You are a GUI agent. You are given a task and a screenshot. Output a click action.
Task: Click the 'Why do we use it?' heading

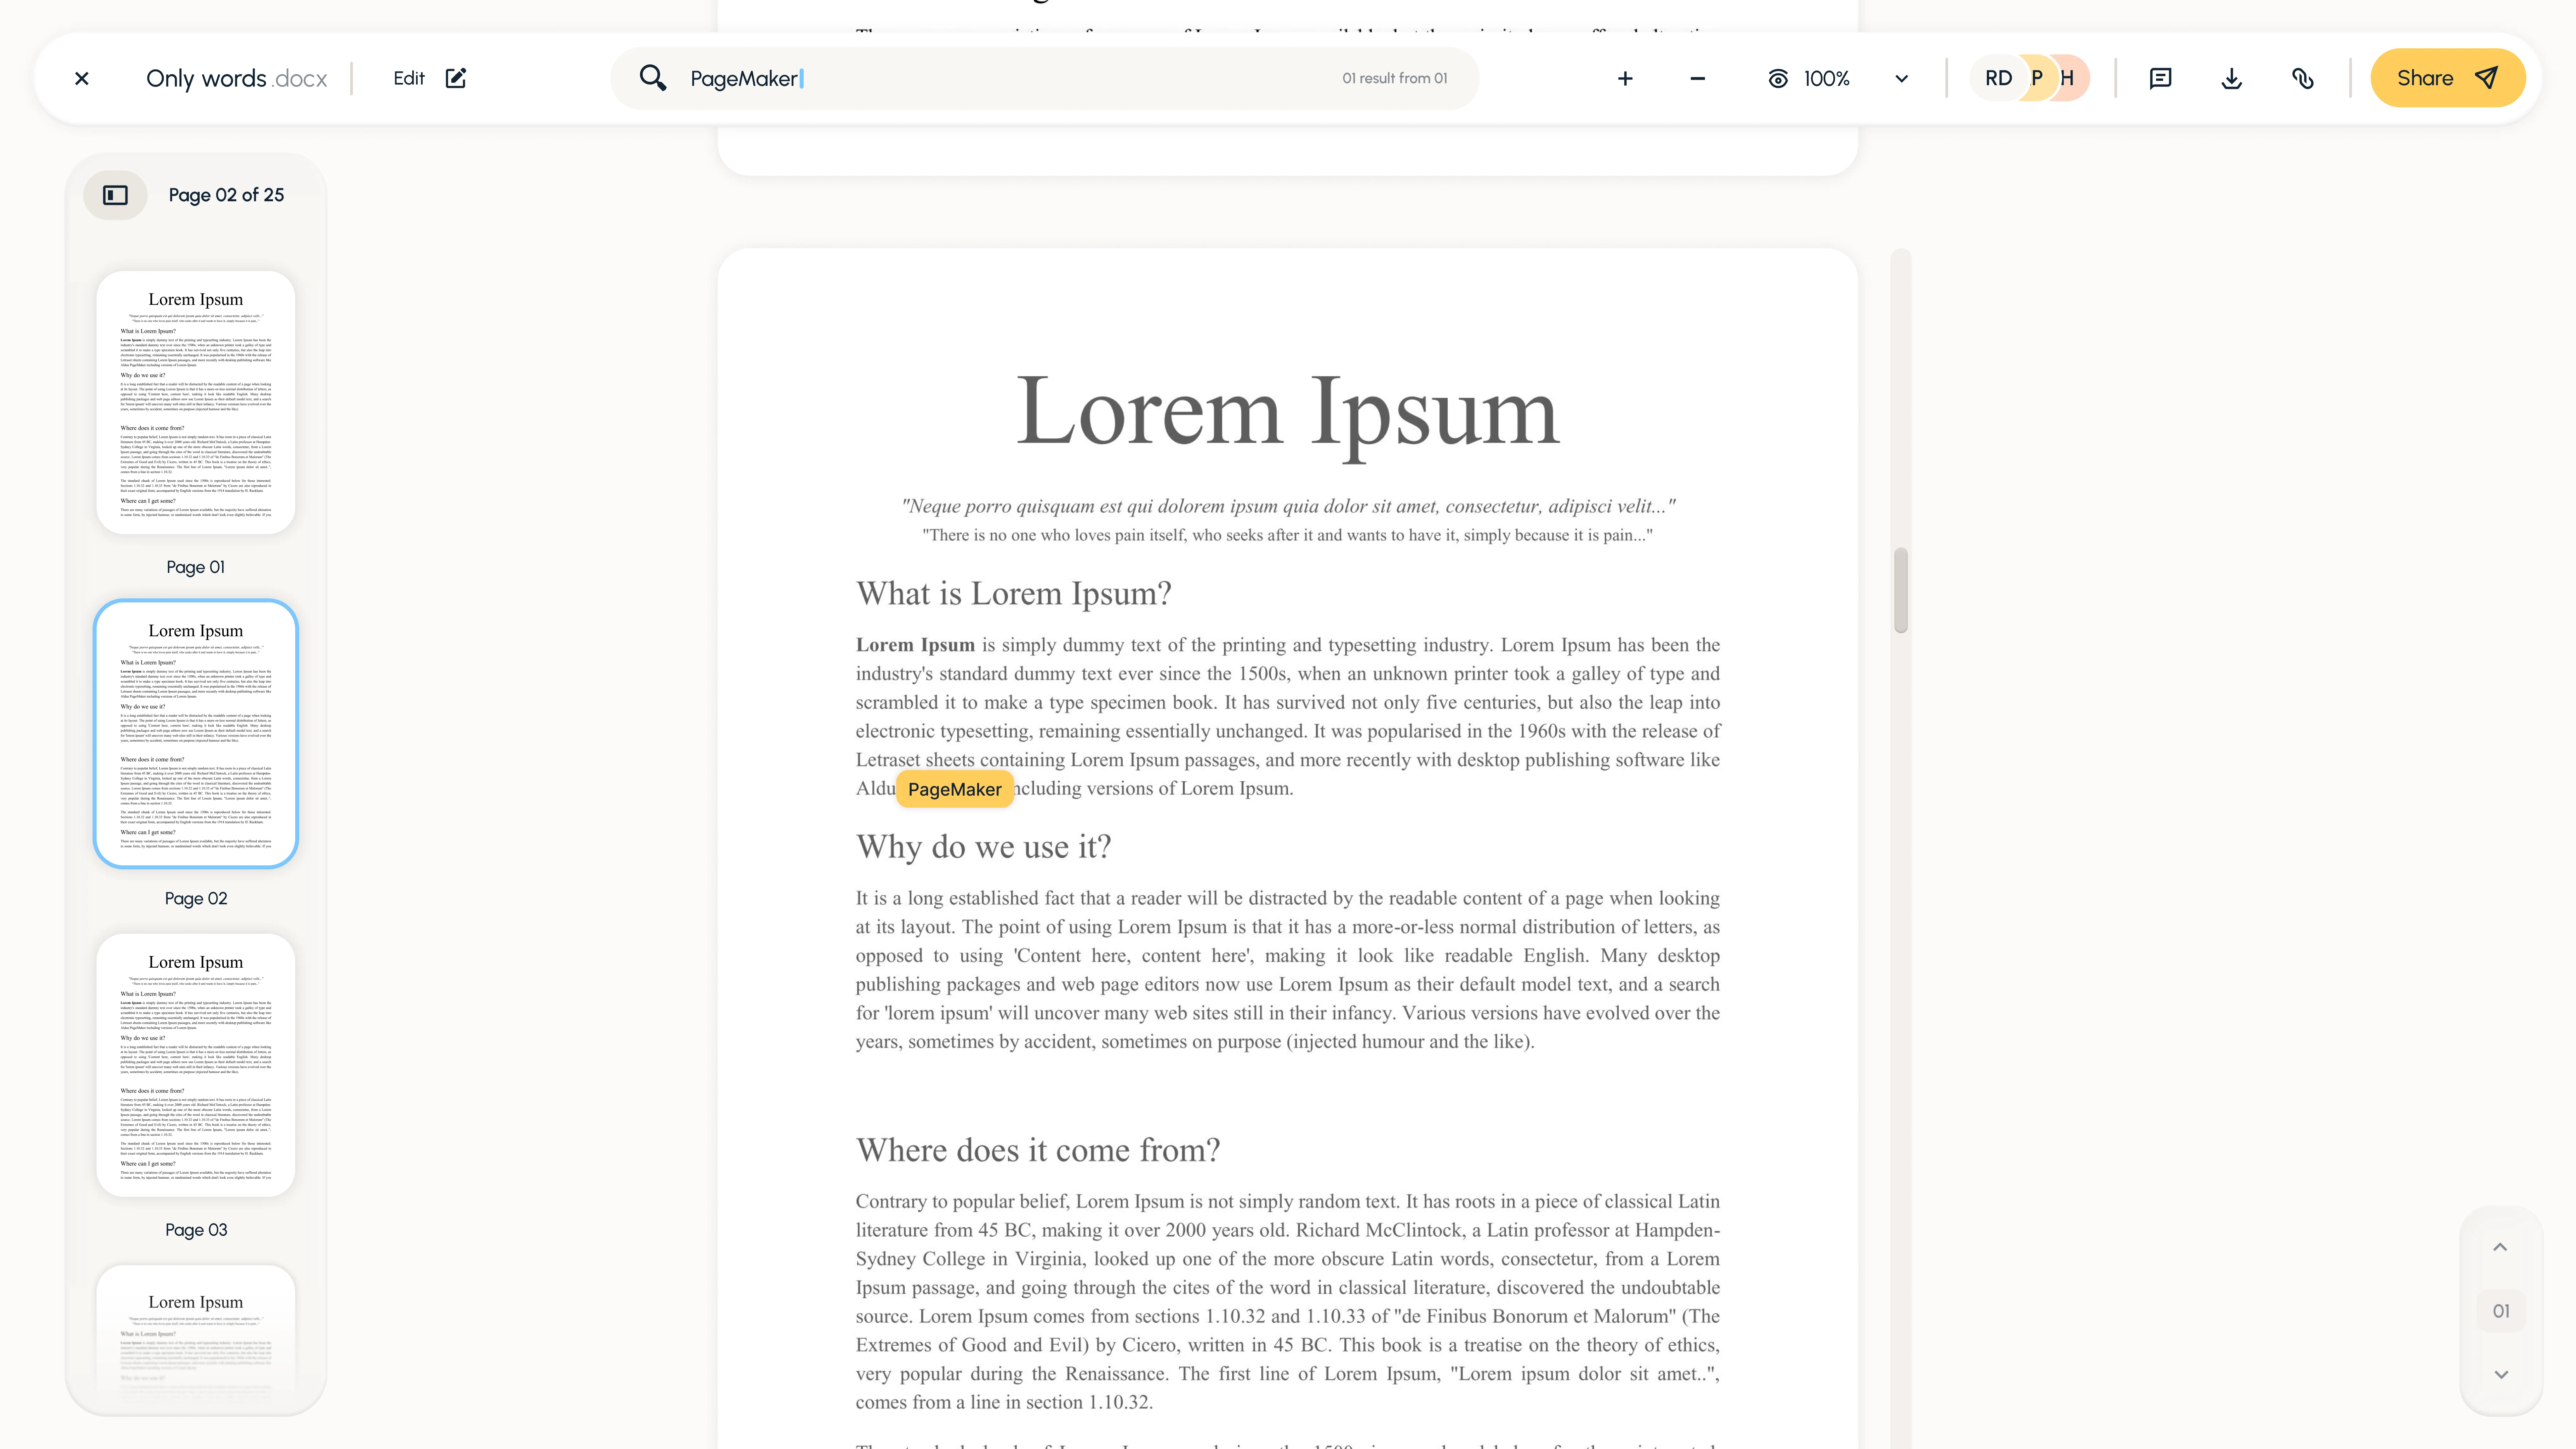pyautogui.click(x=983, y=847)
